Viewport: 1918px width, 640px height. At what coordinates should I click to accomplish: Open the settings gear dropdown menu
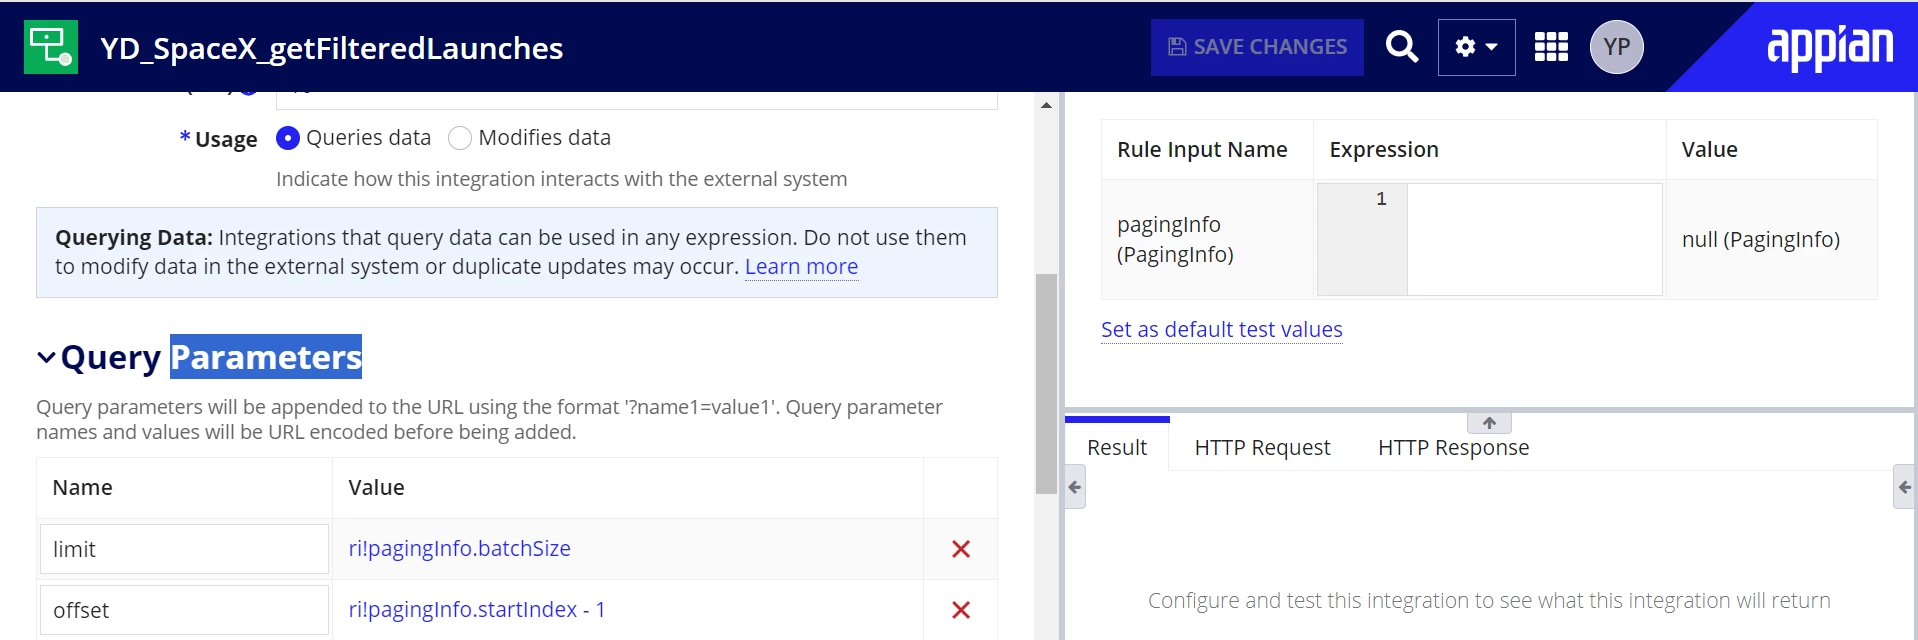[1476, 47]
